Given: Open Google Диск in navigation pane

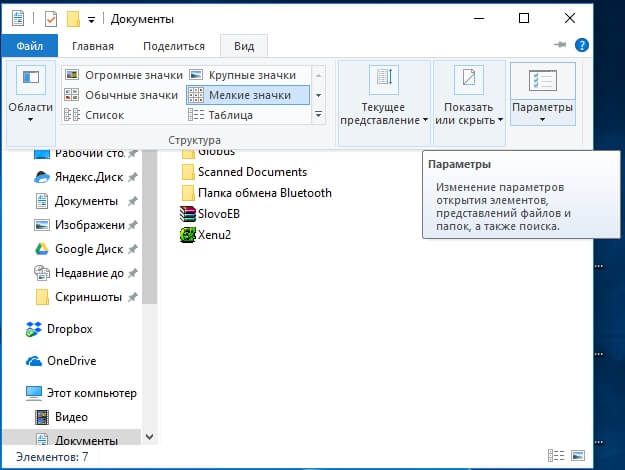Looking at the screenshot, I should pos(89,249).
